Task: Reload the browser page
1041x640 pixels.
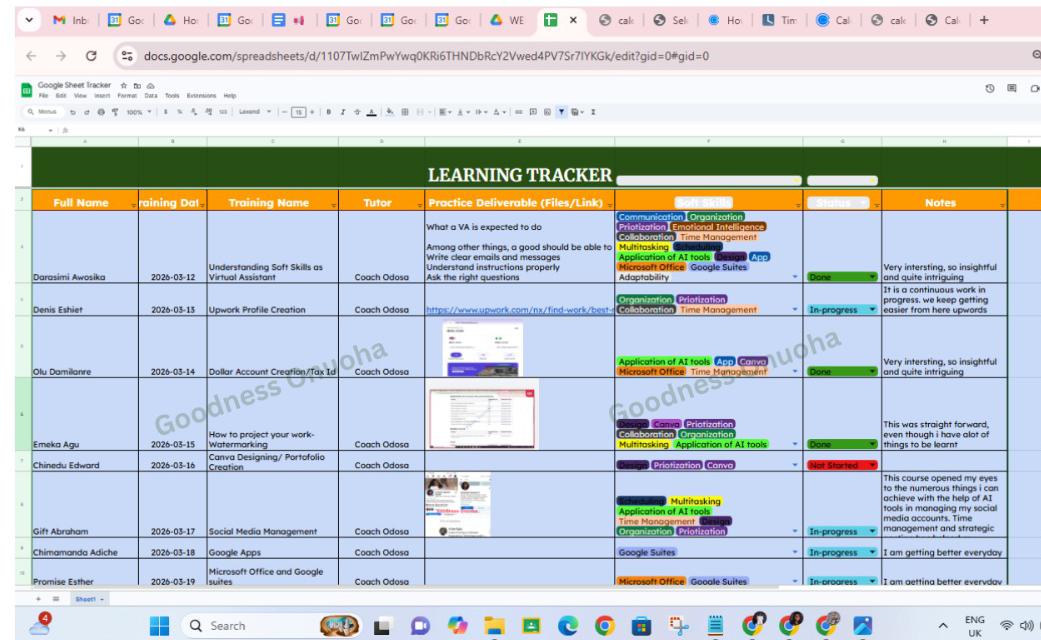Action: point(91,56)
